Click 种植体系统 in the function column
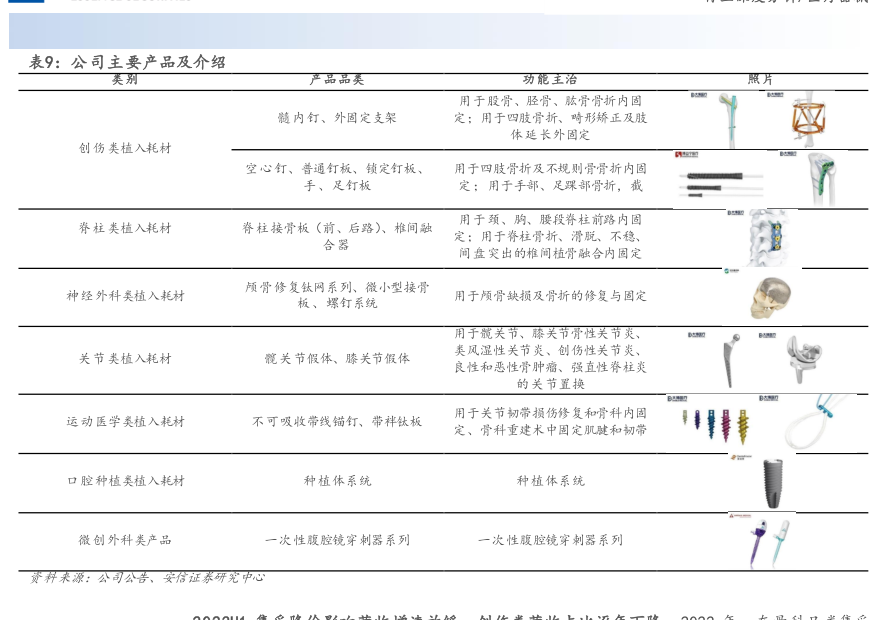Screen dimensions: 871x620 coord(550,481)
